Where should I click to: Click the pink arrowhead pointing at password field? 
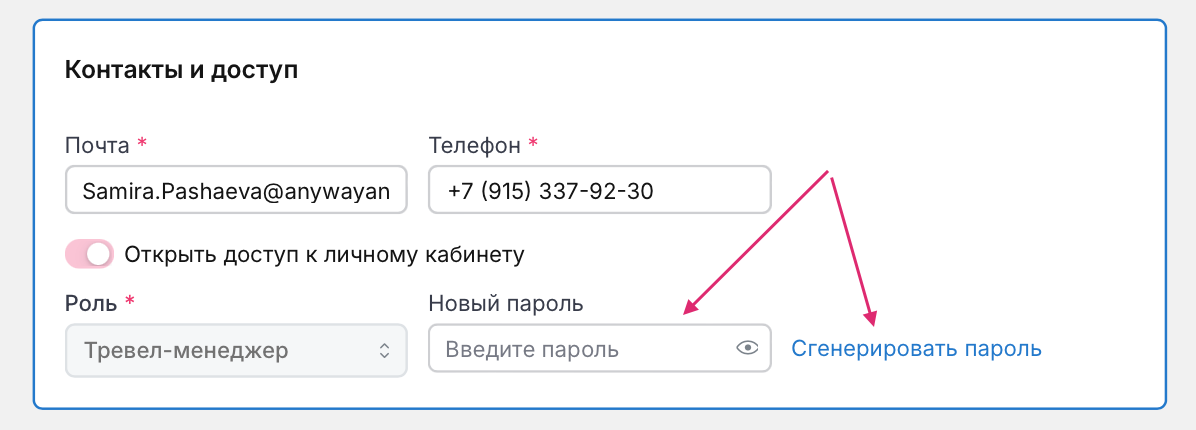tap(690, 310)
